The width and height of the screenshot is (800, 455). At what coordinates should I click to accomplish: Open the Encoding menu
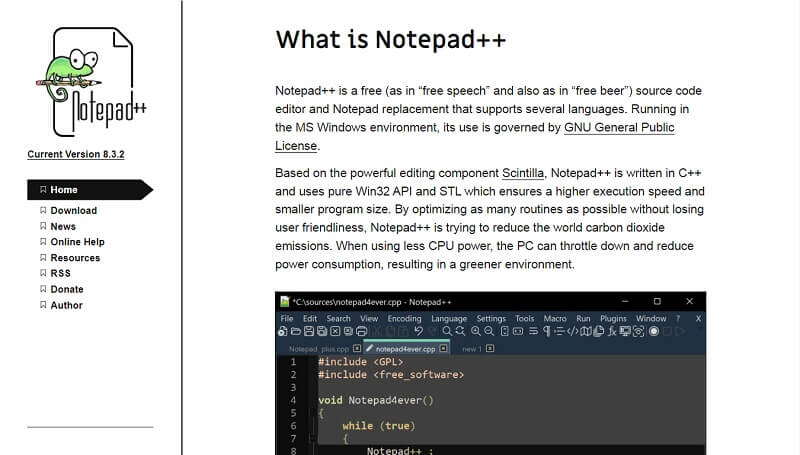point(404,318)
